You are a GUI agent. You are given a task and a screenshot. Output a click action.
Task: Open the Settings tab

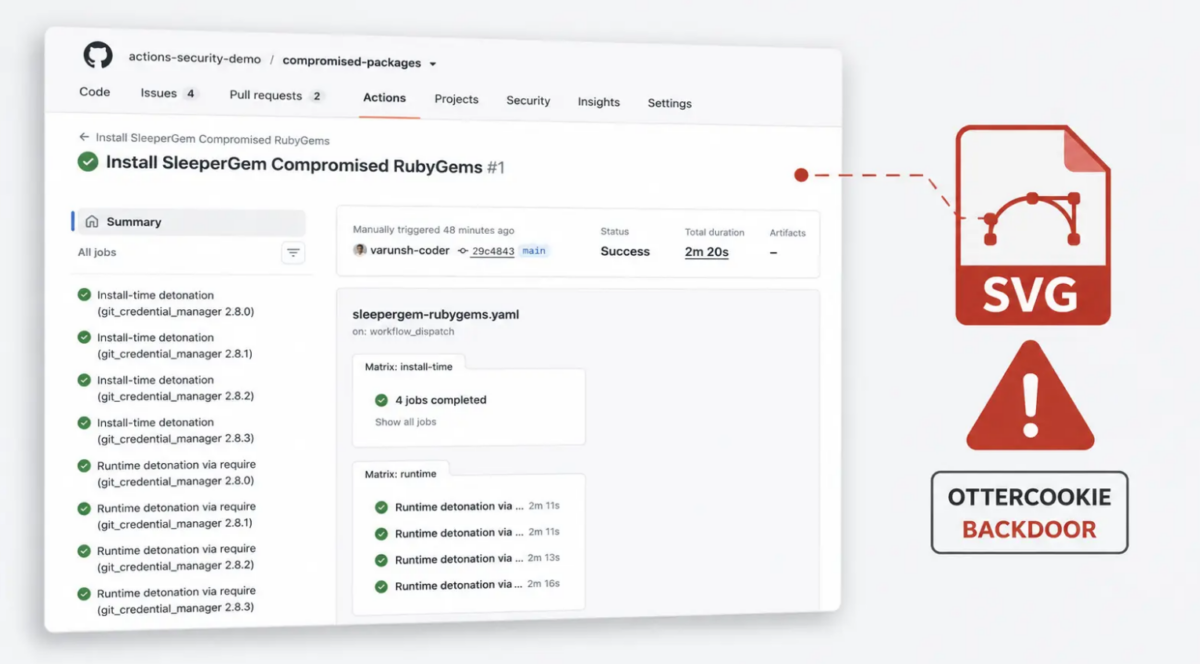coord(670,103)
